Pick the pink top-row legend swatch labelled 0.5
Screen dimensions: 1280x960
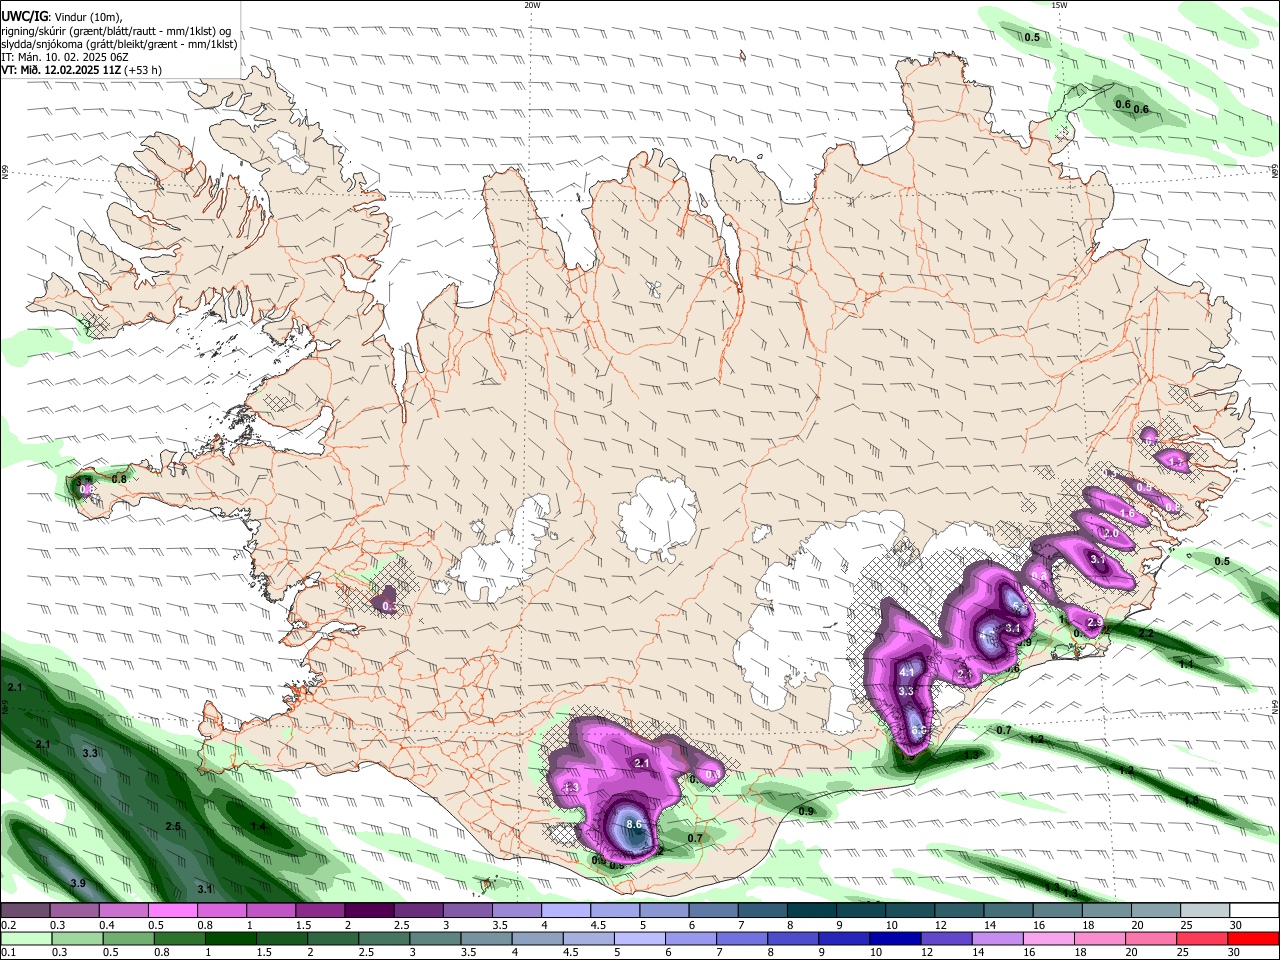pyautogui.click(x=172, y=911)
